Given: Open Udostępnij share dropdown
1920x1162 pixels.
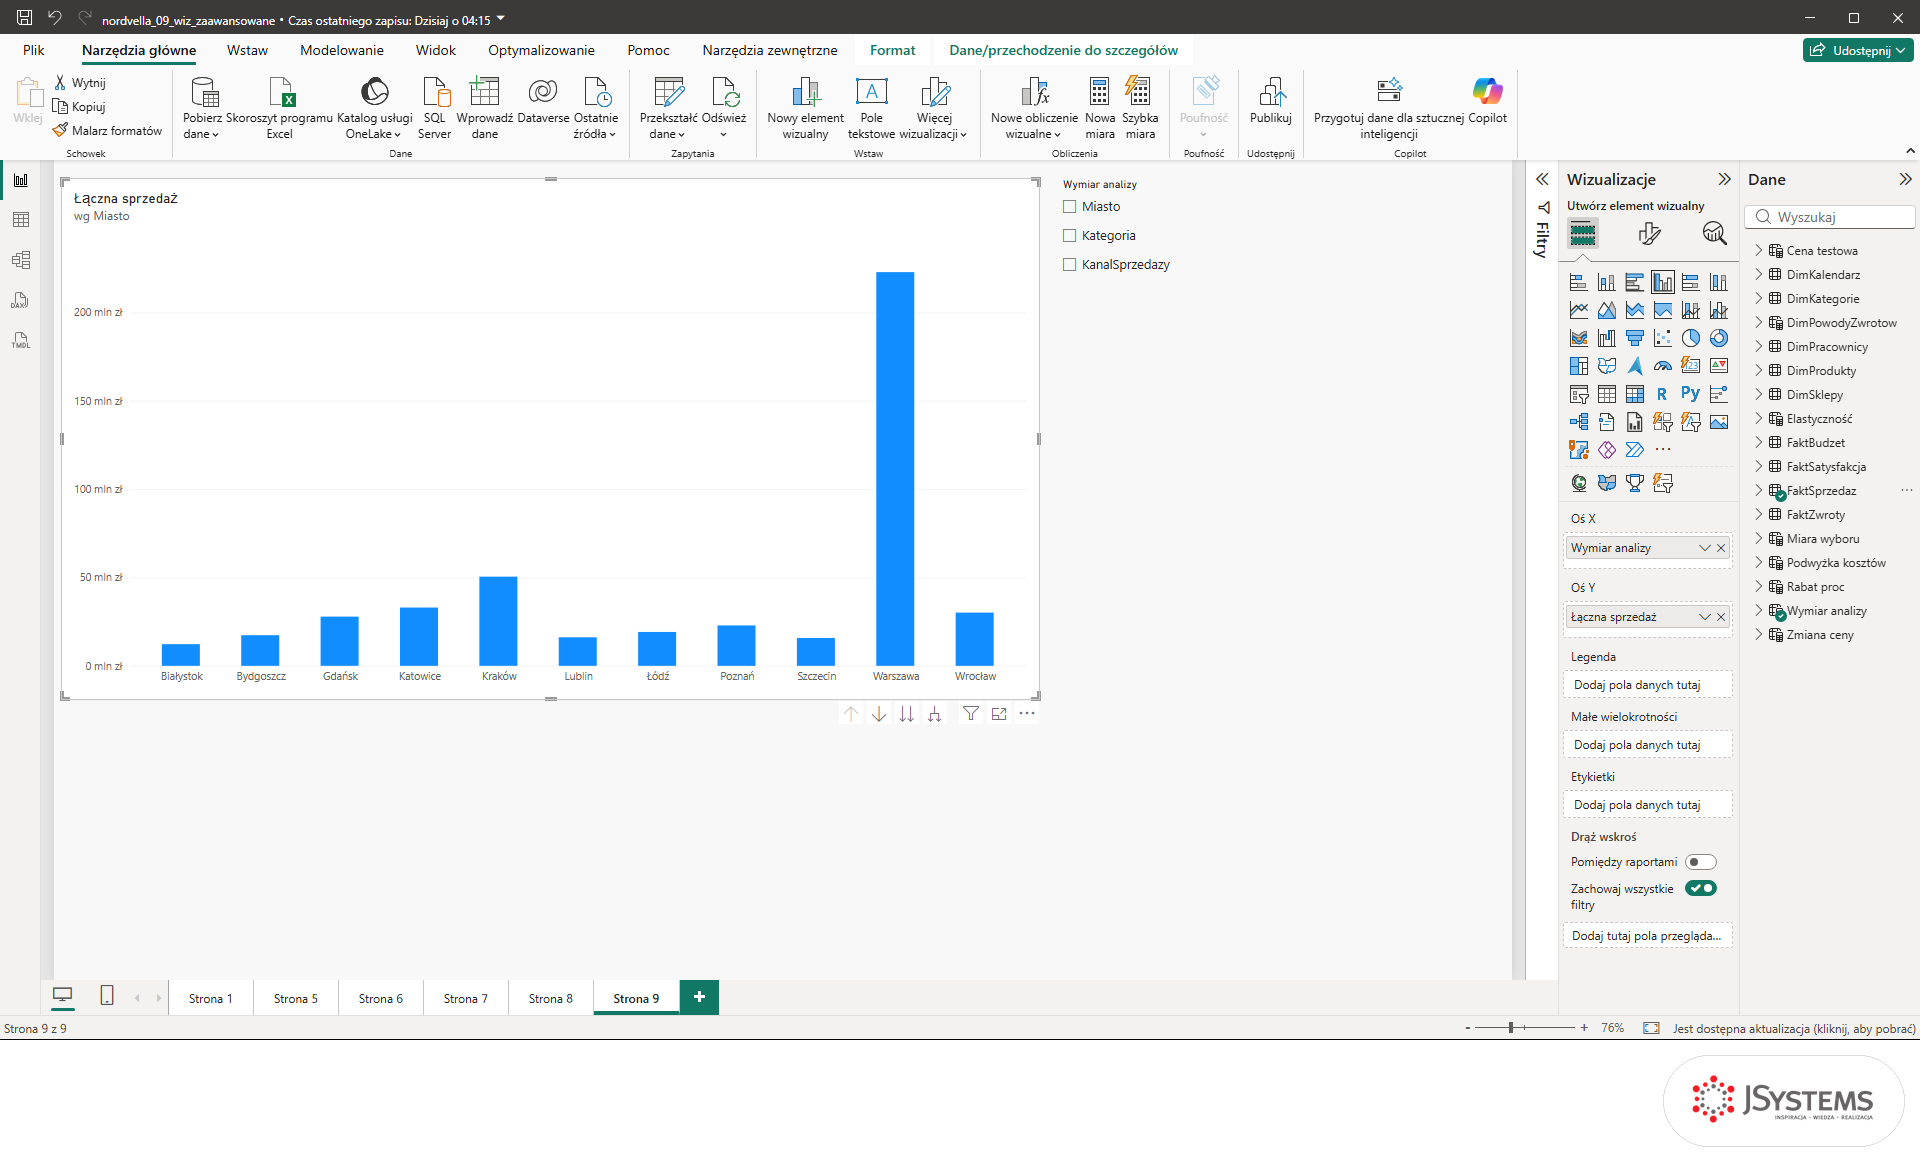Looking at the screenshot, I should pyautogui.click(x=1859, y=50).
